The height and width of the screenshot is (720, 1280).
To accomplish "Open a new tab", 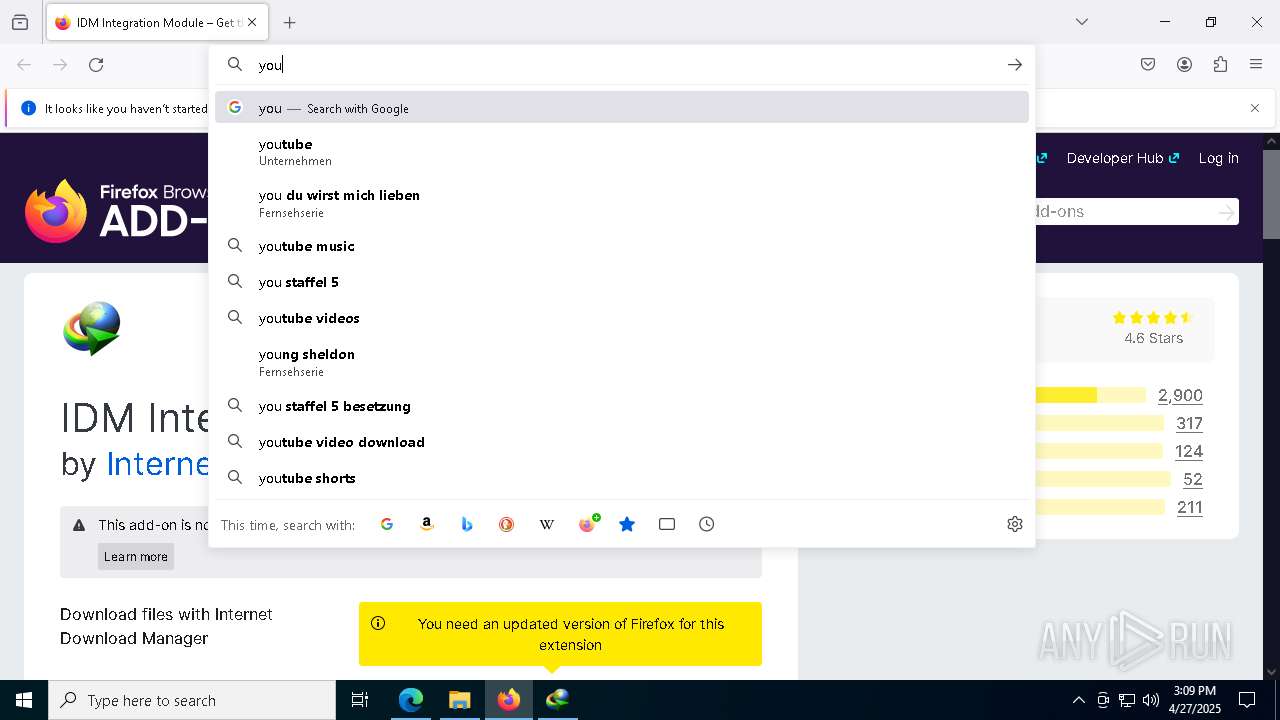I will [290, 22].
